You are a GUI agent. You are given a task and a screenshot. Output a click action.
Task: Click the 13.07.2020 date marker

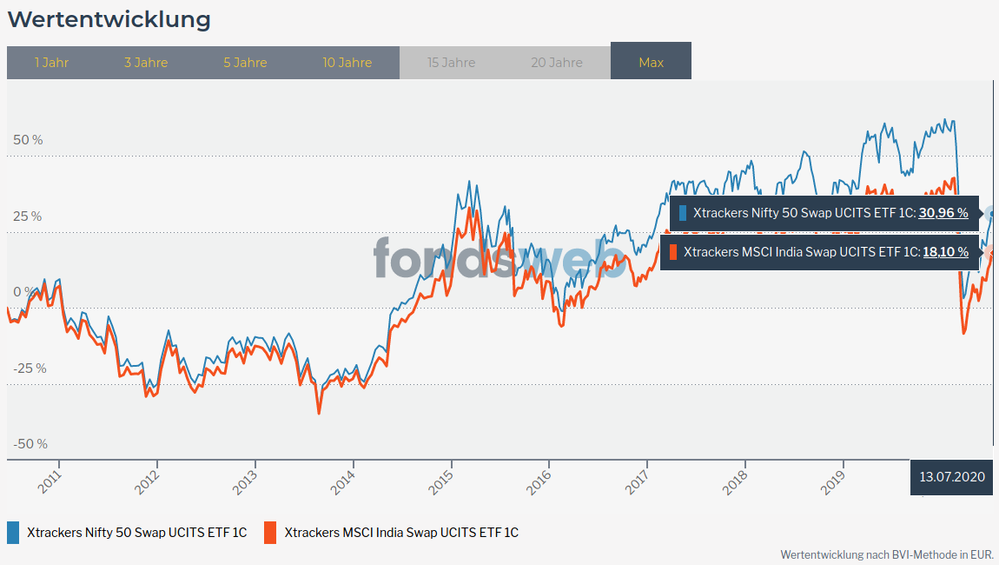[953, 478]
